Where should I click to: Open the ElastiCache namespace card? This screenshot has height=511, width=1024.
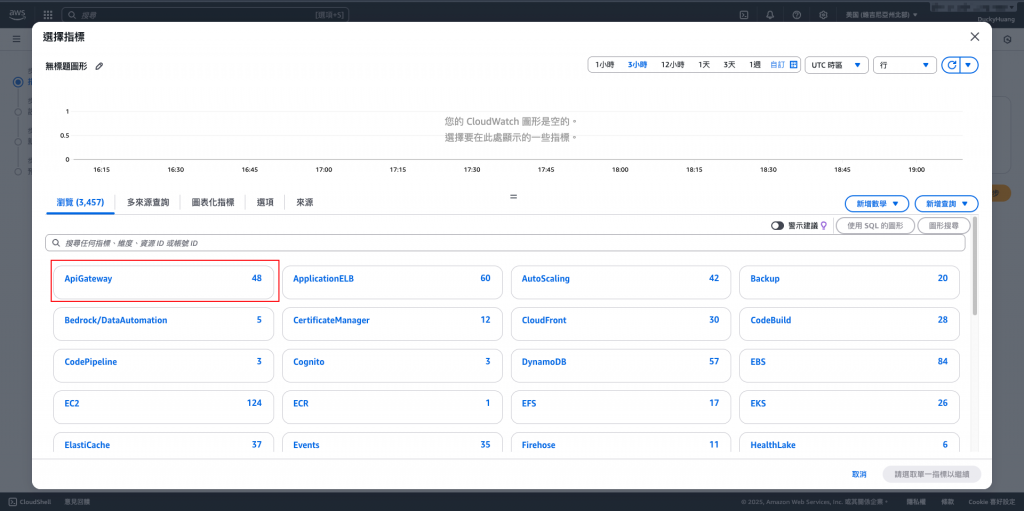pos(164,442)
